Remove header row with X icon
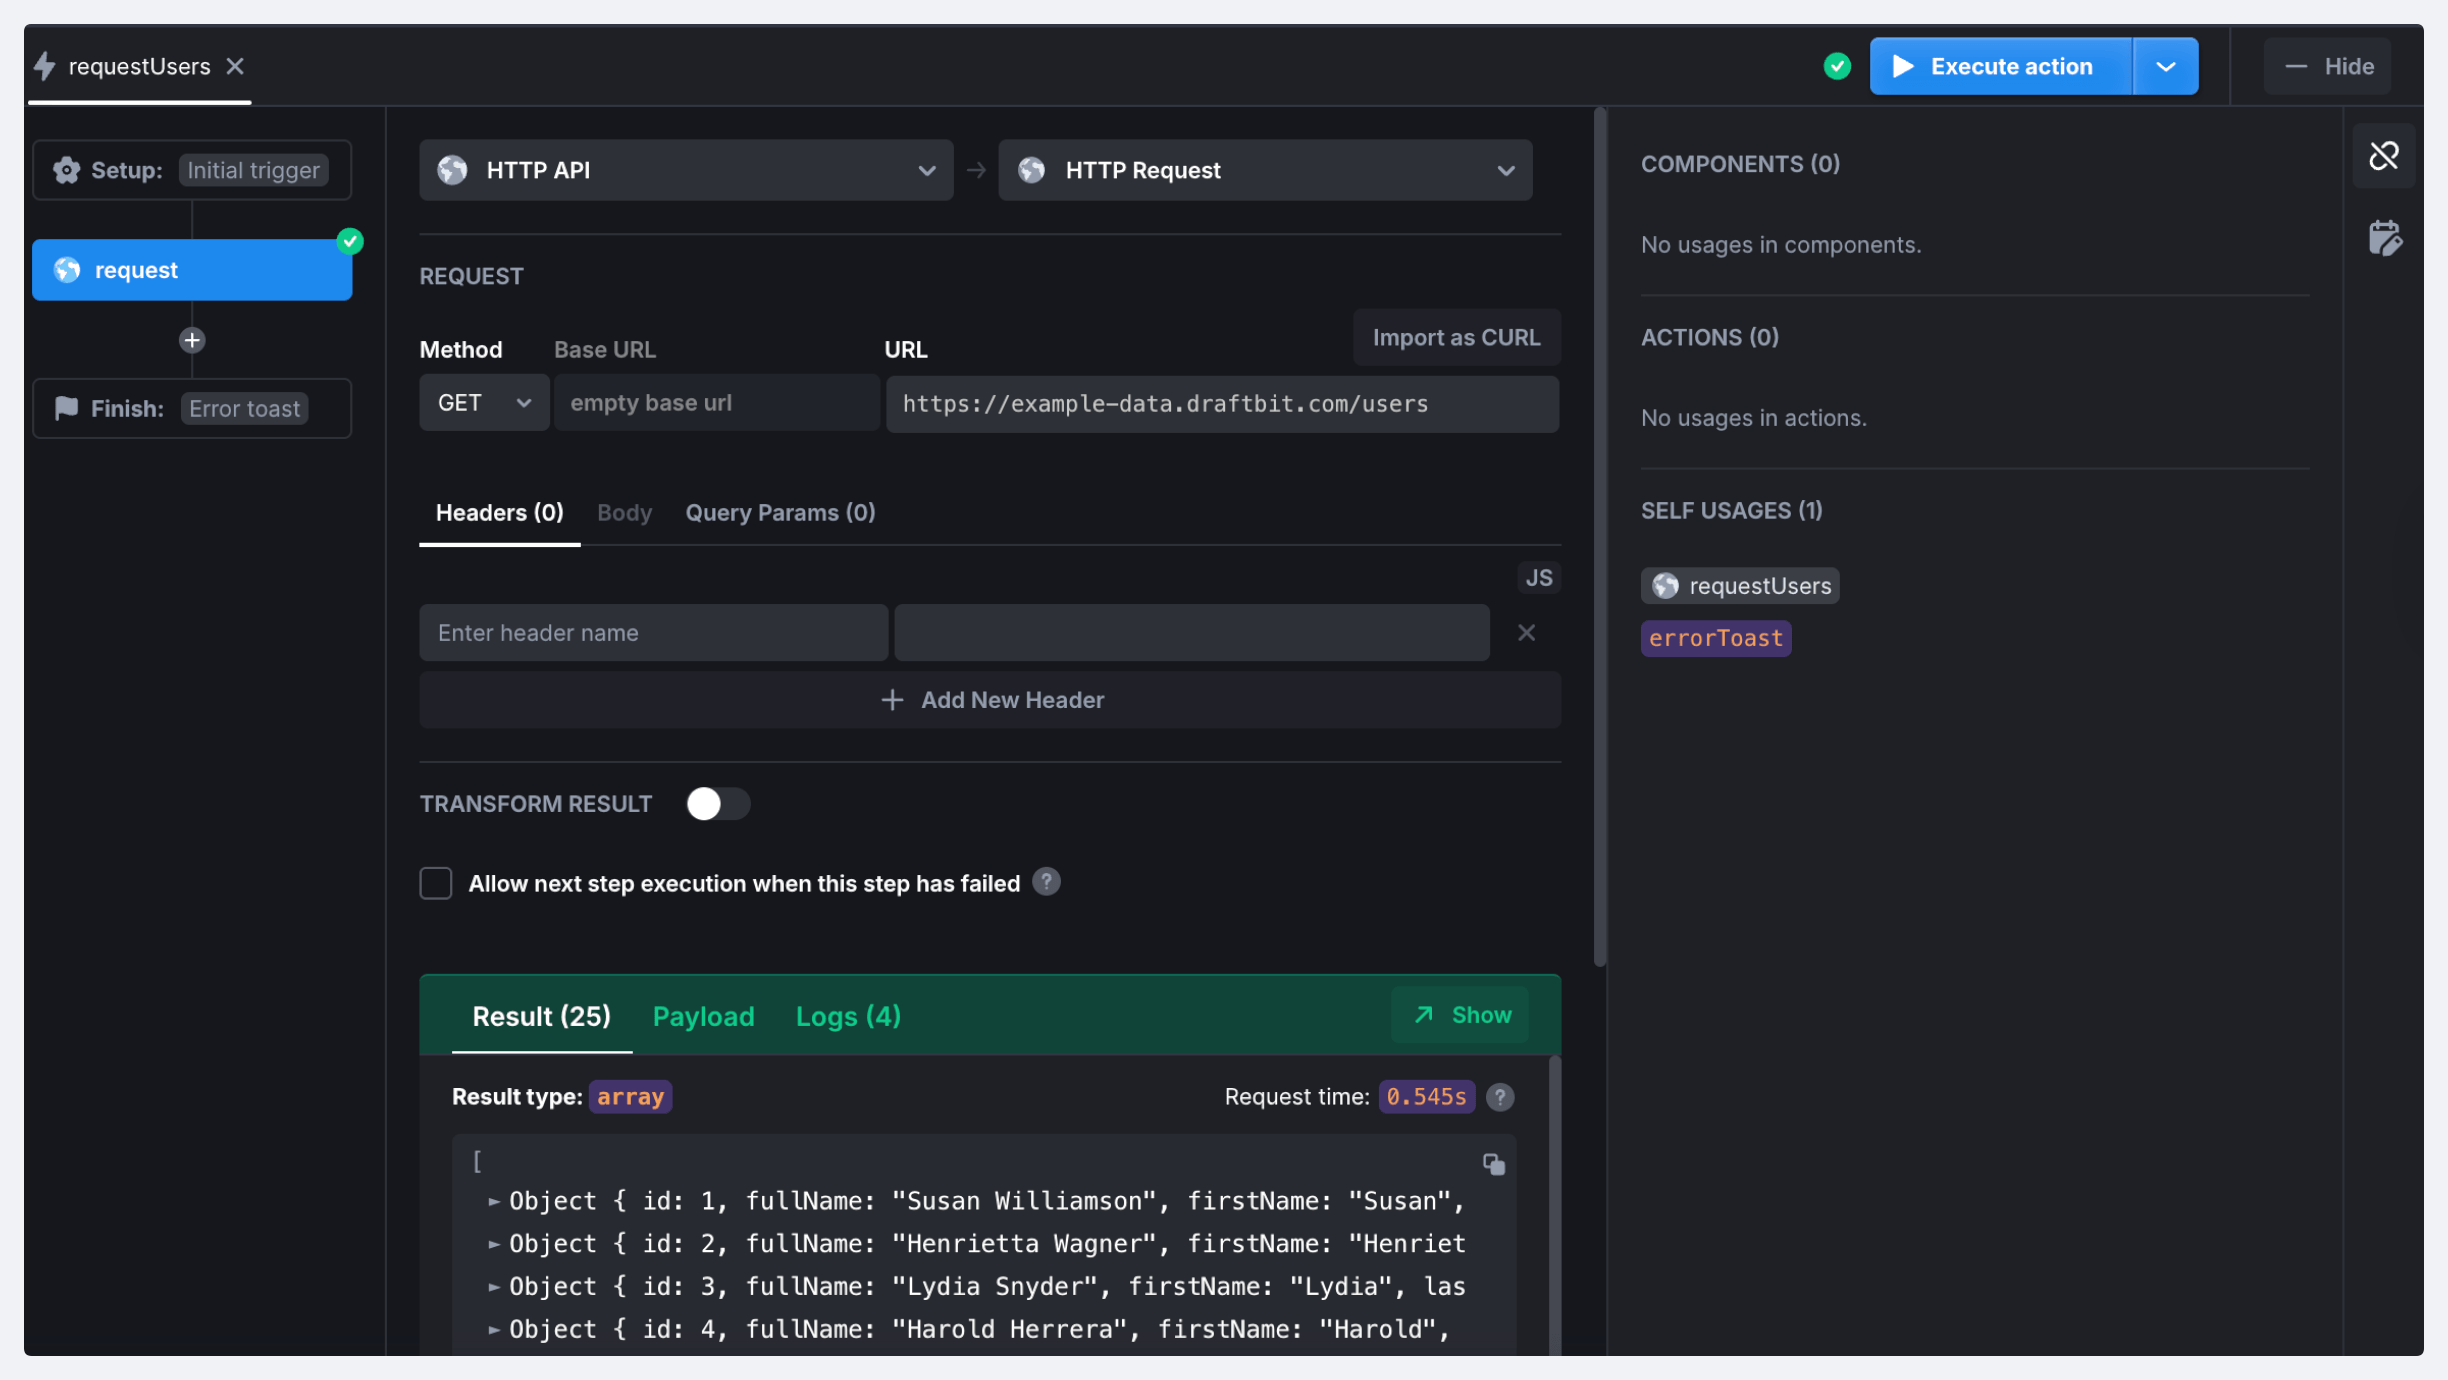Viewport: 2448px width, 1380px height. [1526, 633]
